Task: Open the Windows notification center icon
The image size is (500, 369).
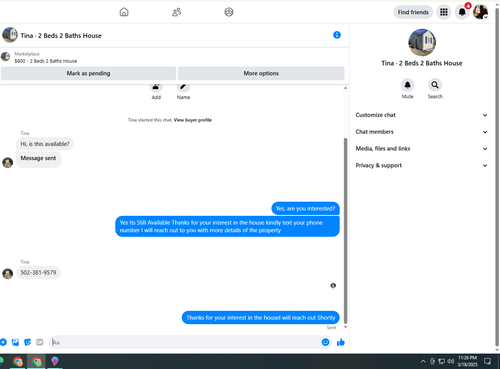Action: pyautogui.click(x=487, y=361)
